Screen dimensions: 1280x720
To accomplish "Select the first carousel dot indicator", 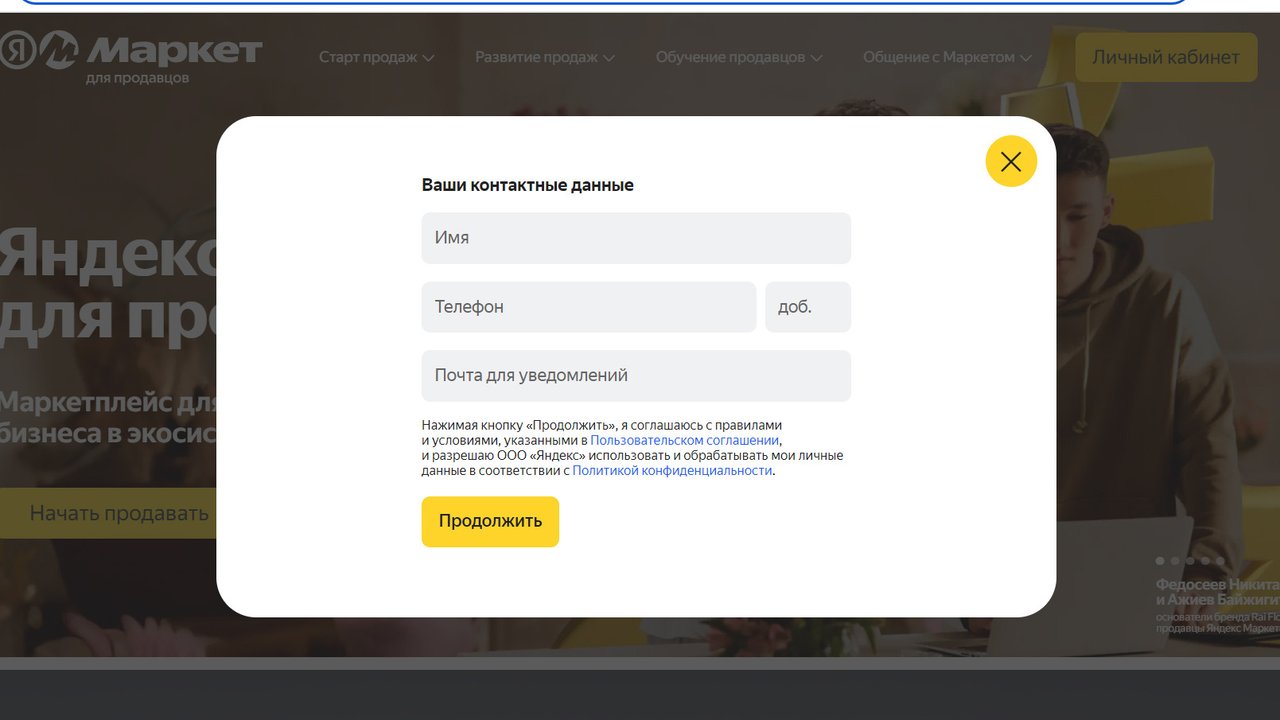I will tap(1160, 561).
